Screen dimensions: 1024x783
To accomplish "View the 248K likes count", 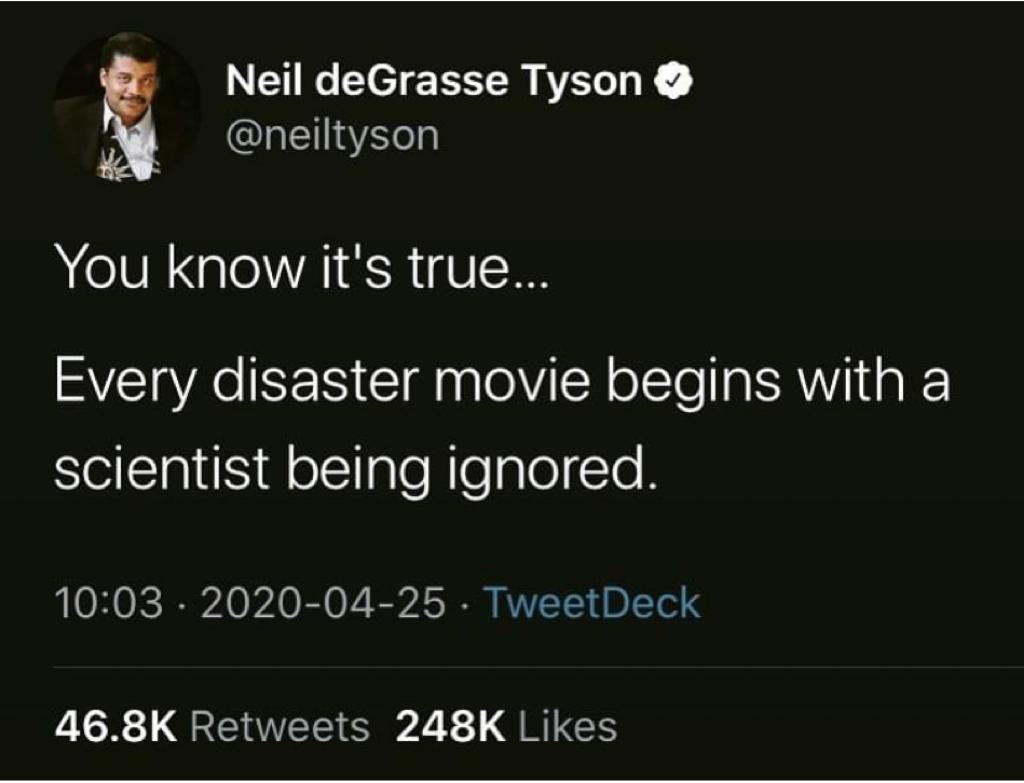I will [x=450, y=726].
